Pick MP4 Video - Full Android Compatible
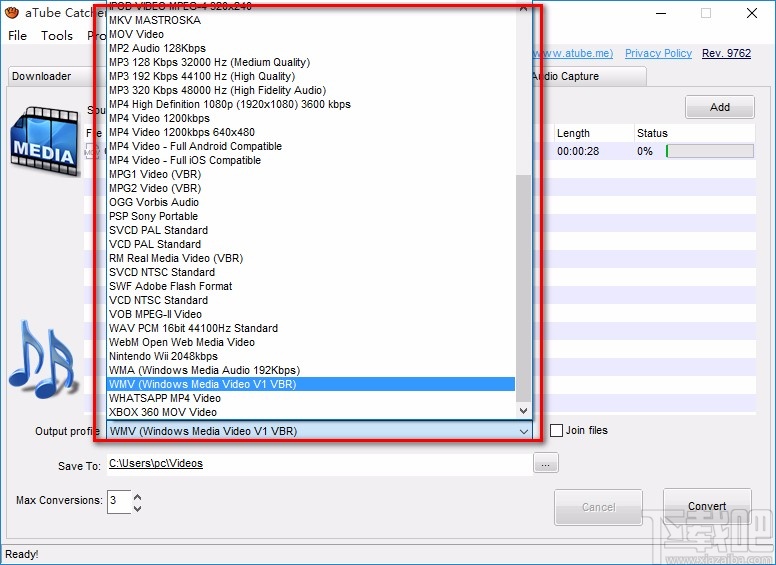The image size is (776, 565). 311,146
